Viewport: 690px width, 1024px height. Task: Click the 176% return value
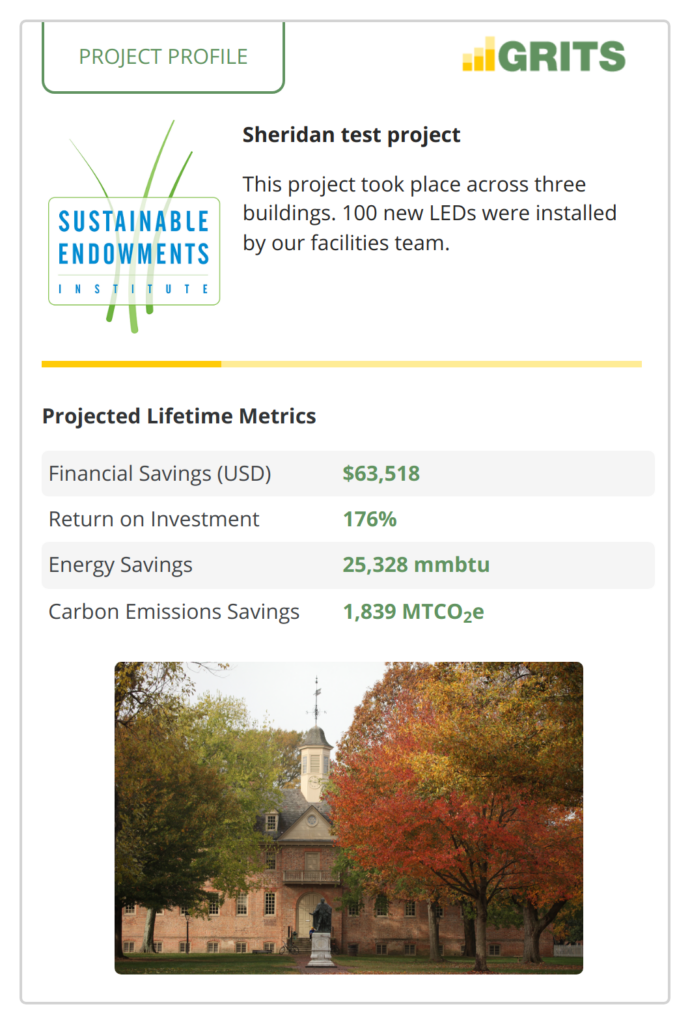(x=370, y=519)
